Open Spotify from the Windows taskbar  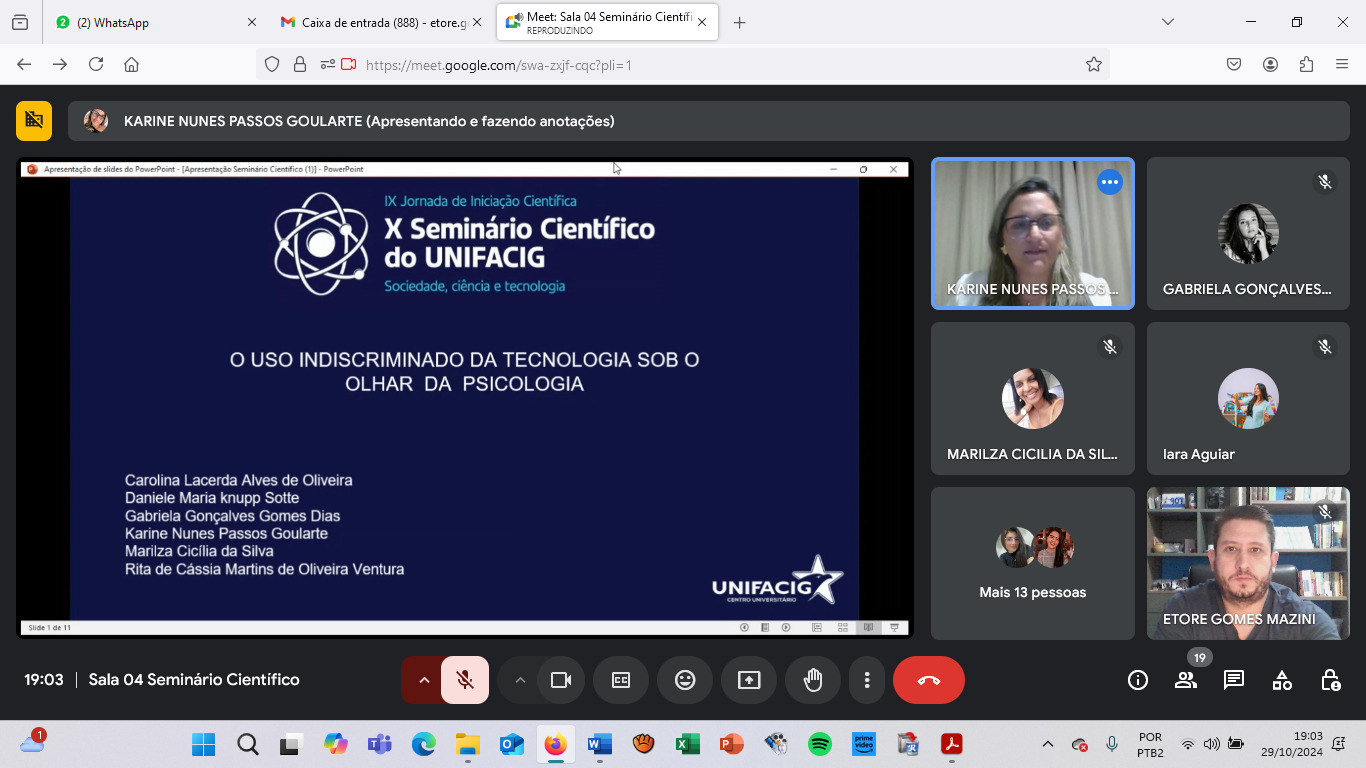820,744
